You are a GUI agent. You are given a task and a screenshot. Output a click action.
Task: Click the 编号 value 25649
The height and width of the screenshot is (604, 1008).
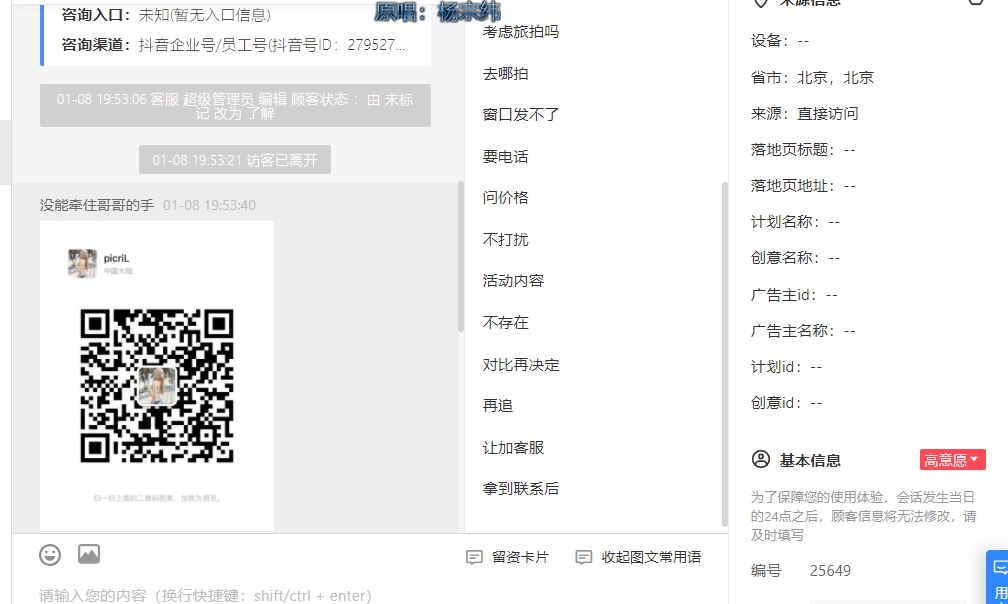point(830,571)
